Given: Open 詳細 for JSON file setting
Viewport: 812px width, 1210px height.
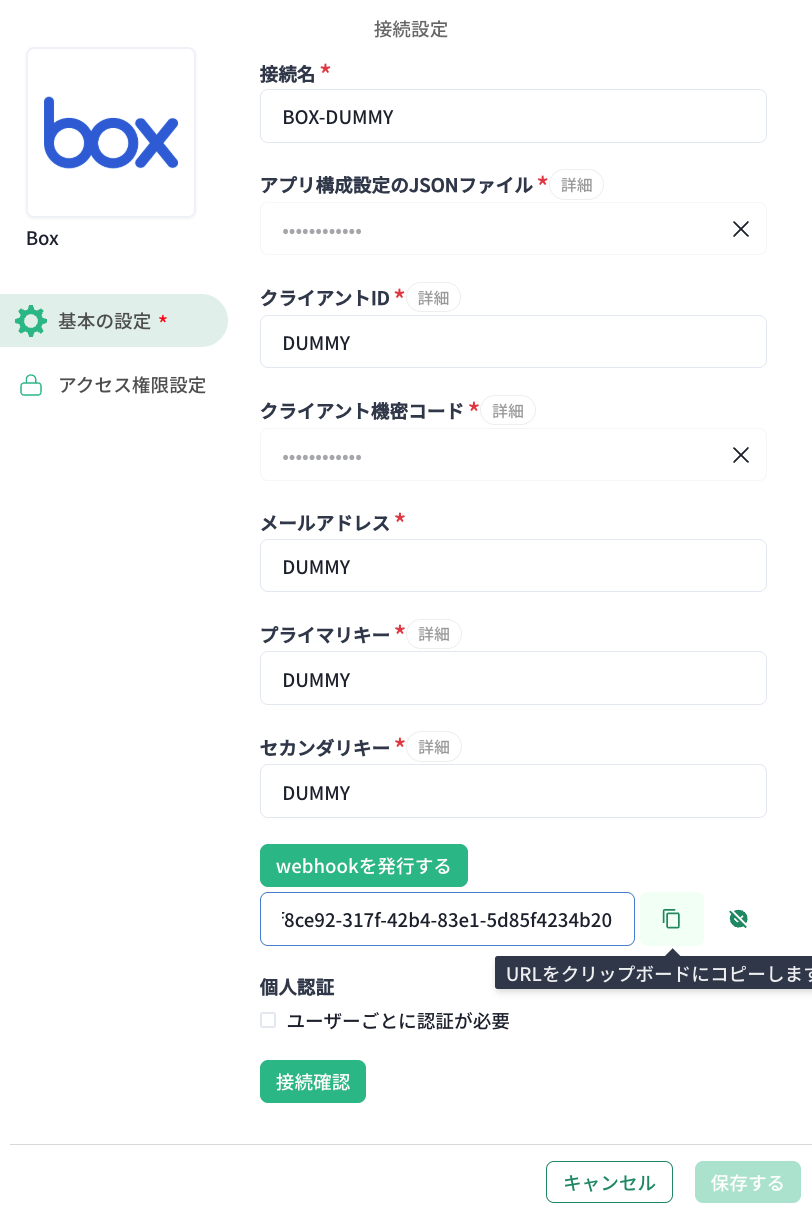Looking at the screenshot, I should 577,185.
